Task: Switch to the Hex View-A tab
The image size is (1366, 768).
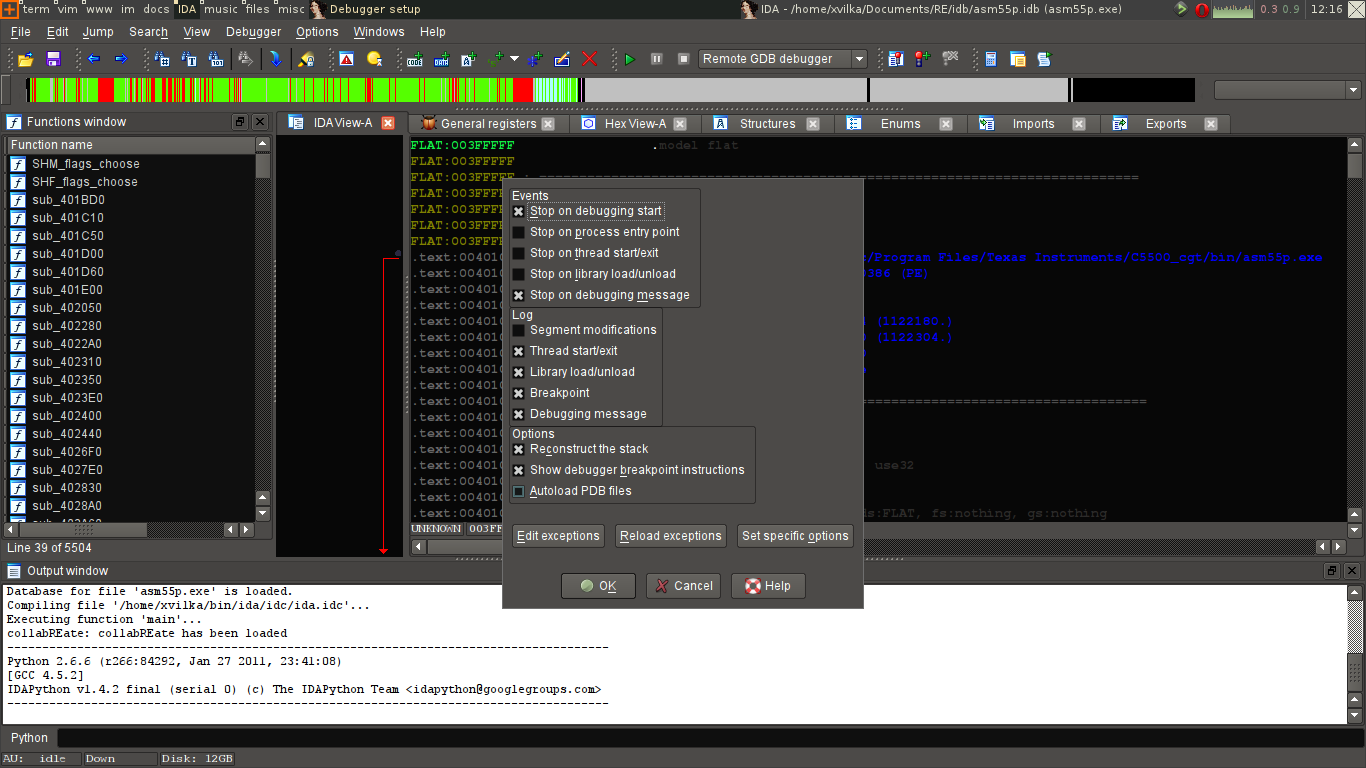Action: point(635,124)
